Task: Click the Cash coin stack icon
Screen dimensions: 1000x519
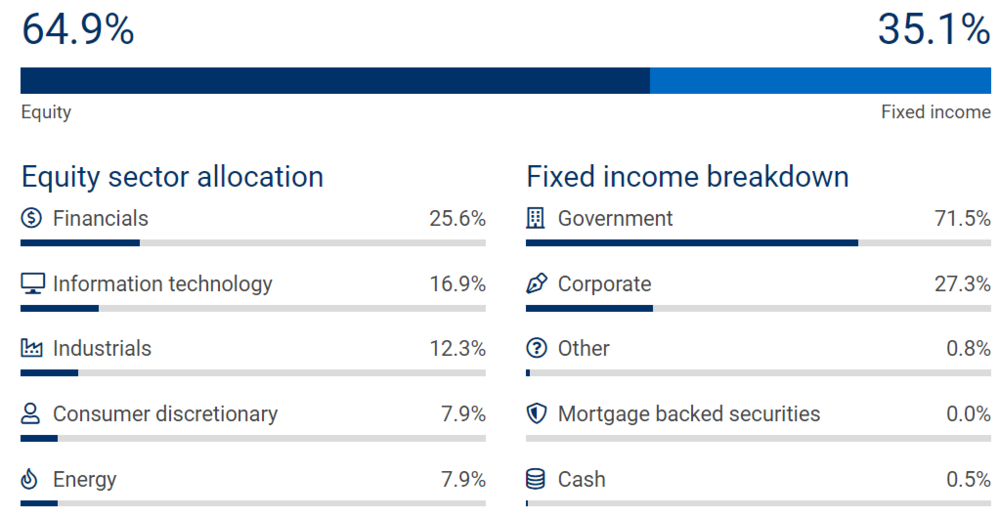Action: tap(536, 479)
